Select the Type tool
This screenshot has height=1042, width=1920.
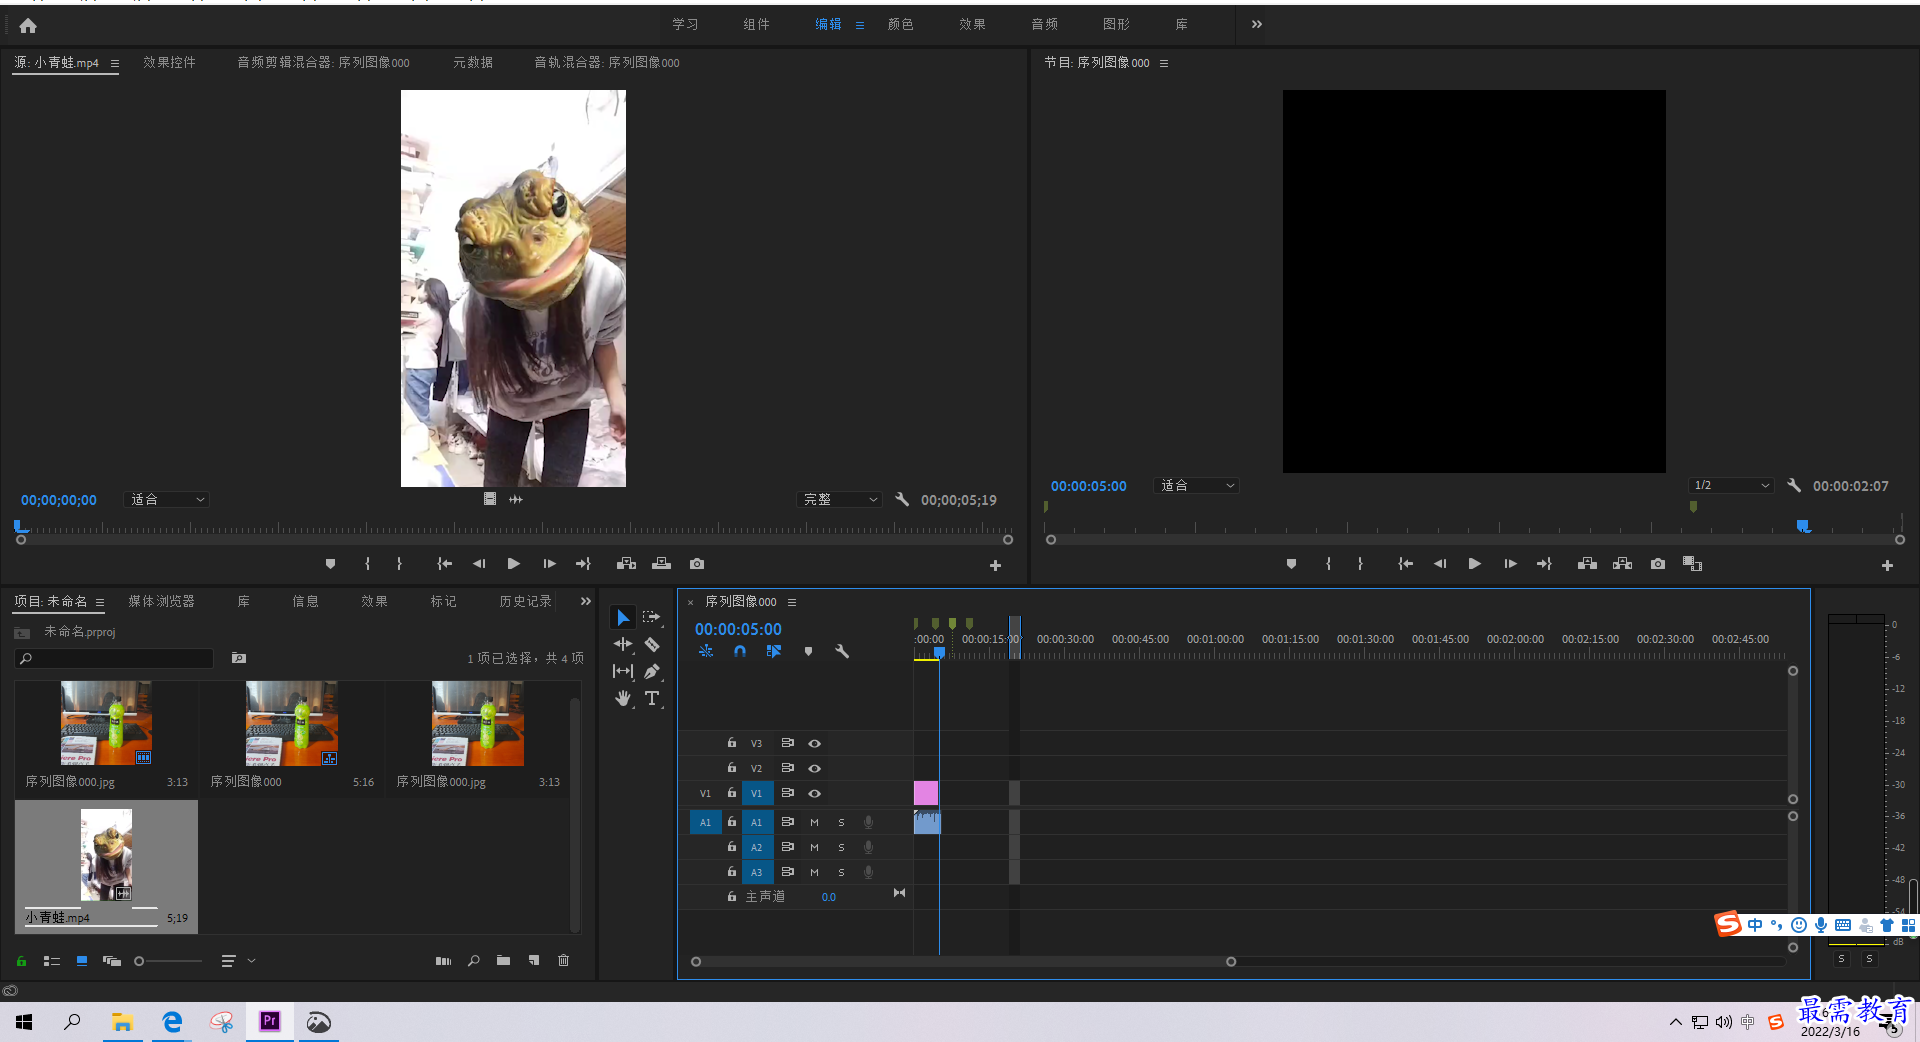coord(652,699)
